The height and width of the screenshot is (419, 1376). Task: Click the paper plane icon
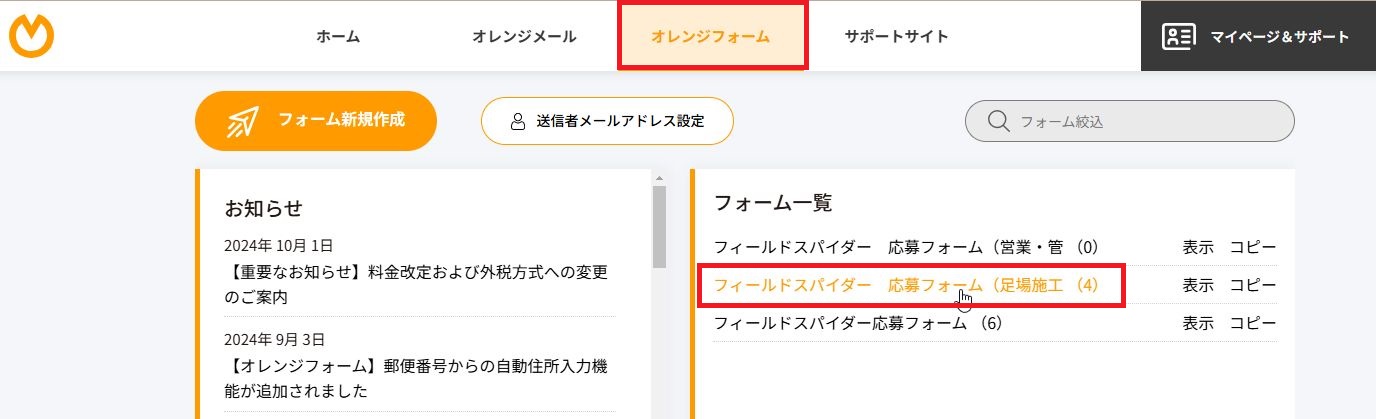coord(243,121)
